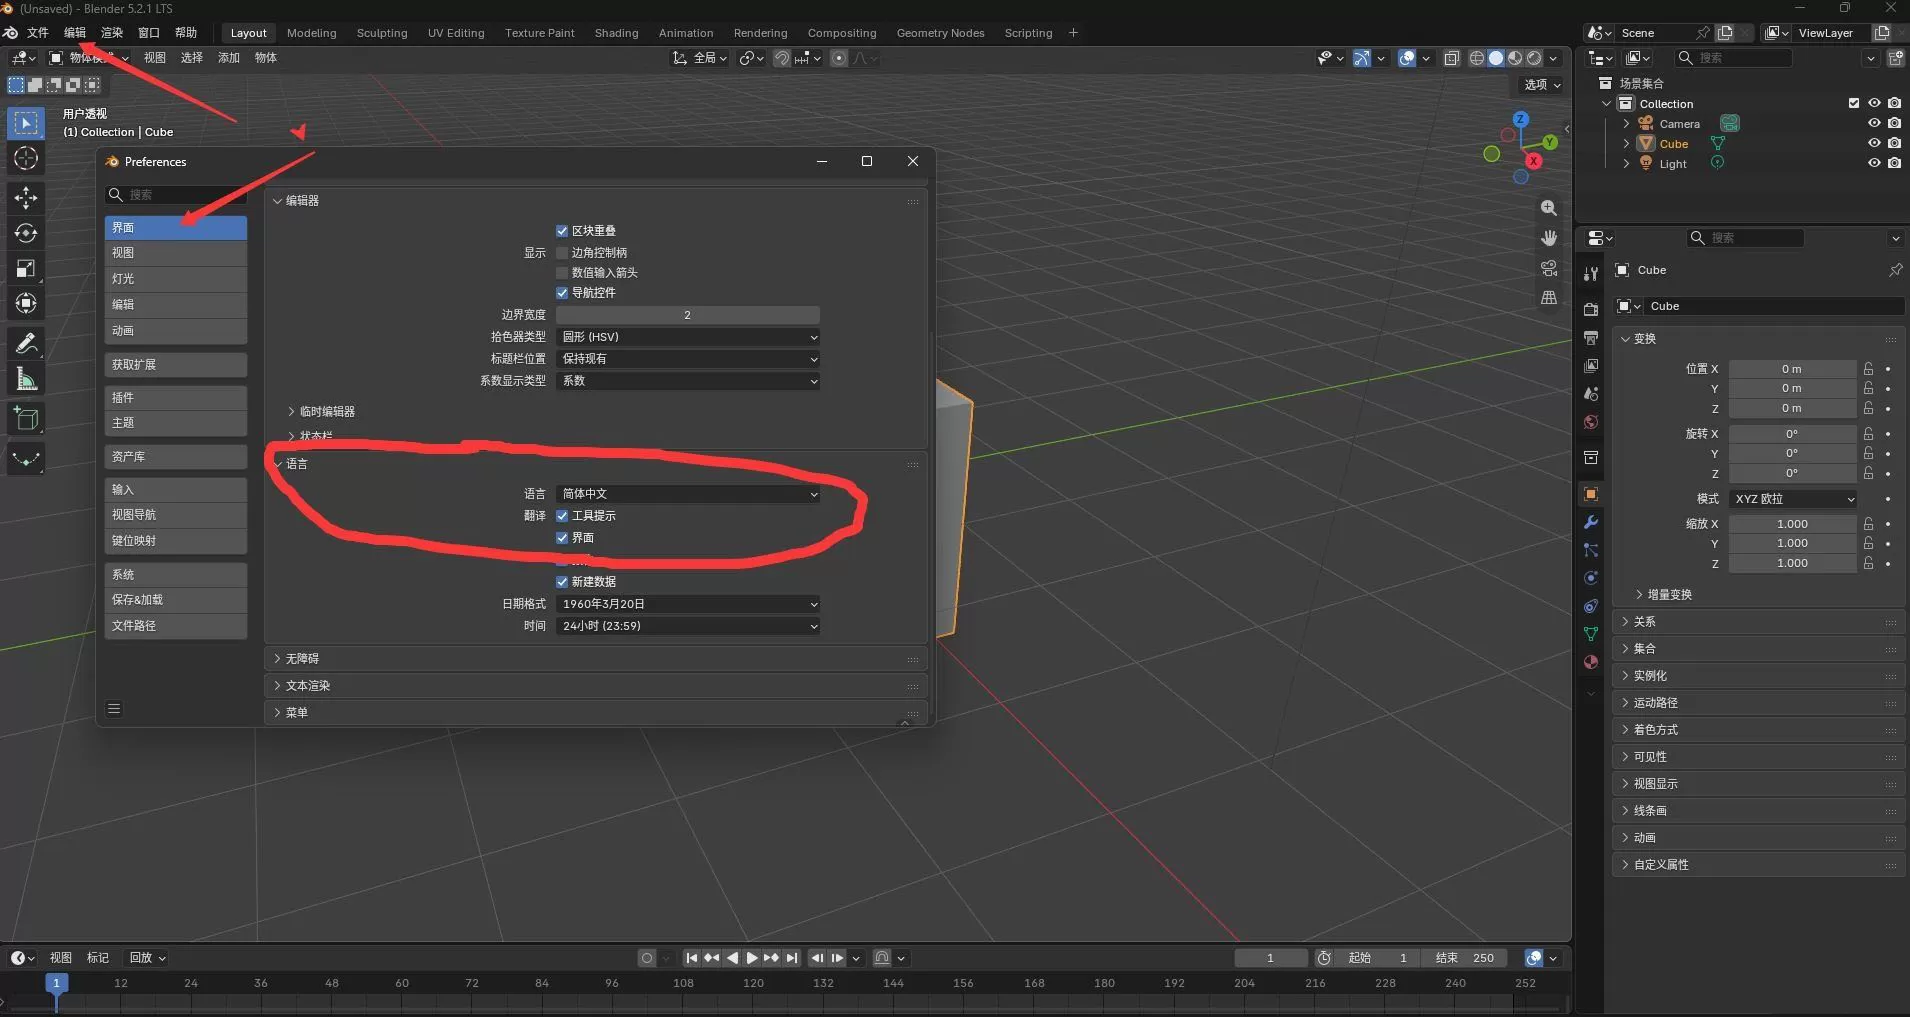Click the 边界宽度 value slider
1910x1017 pixels.
(688, 315)
